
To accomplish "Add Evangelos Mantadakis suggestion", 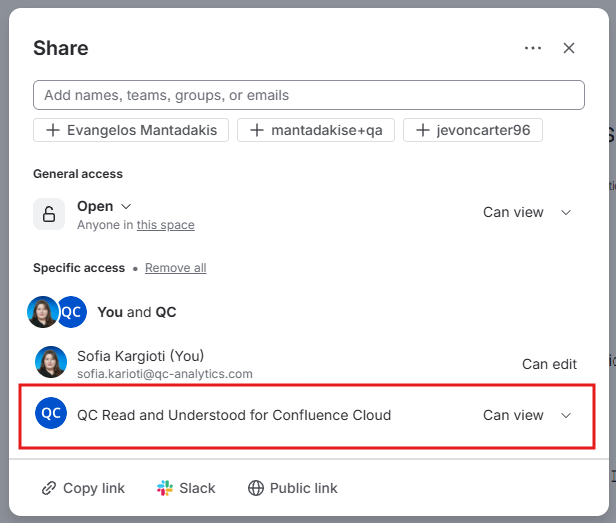I will pos(131,130).
